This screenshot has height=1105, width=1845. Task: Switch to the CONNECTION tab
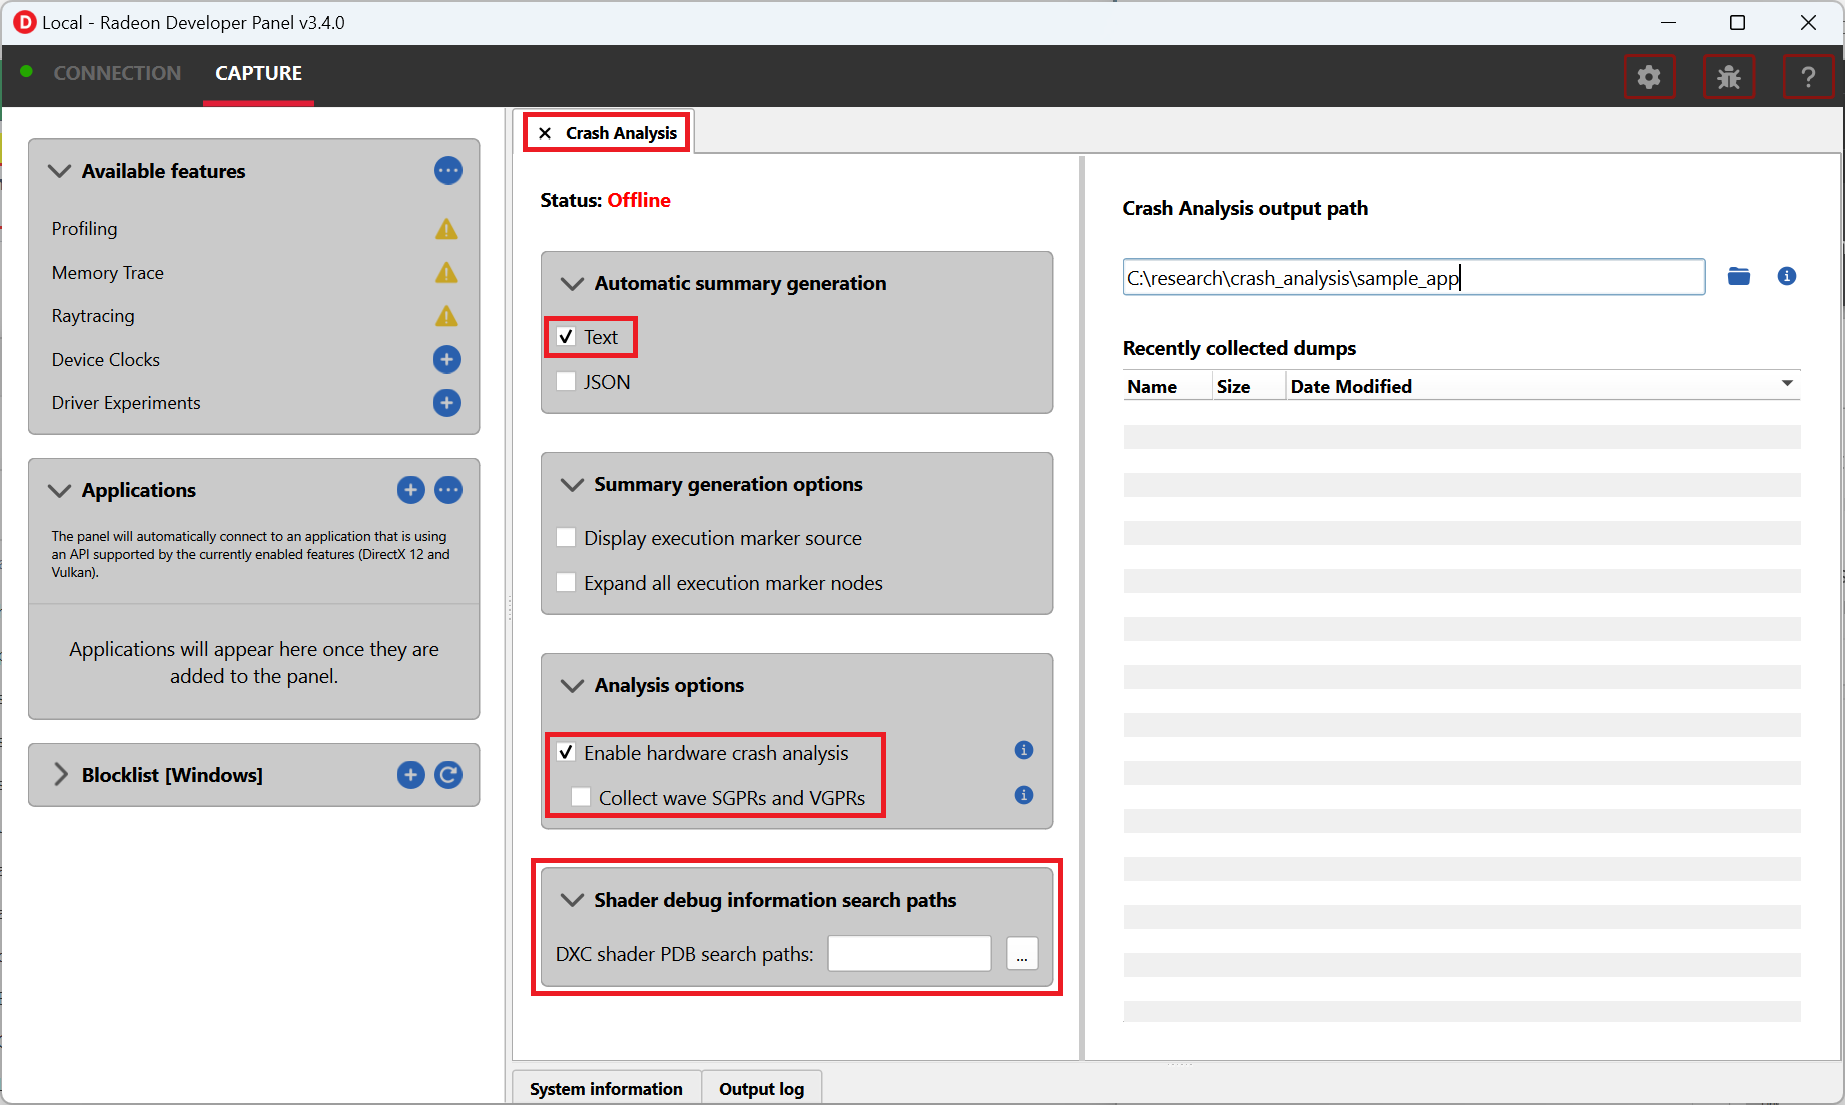(117, 73)
